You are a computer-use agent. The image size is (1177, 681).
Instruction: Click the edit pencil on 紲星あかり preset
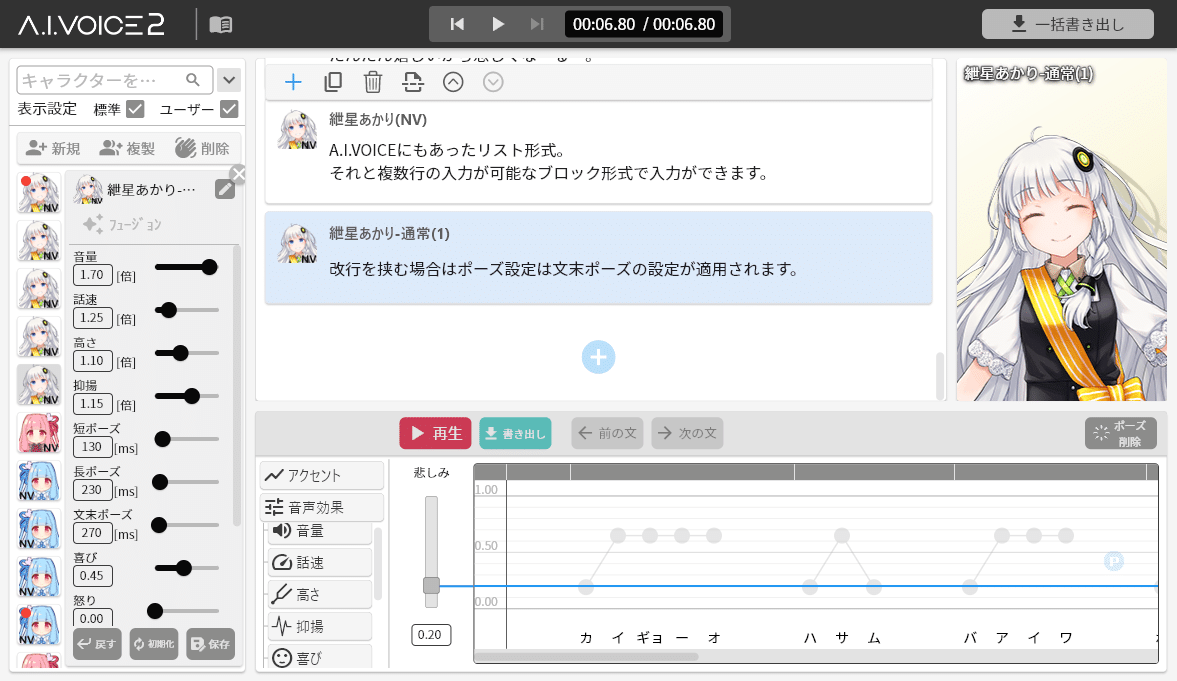pos(225,188)
